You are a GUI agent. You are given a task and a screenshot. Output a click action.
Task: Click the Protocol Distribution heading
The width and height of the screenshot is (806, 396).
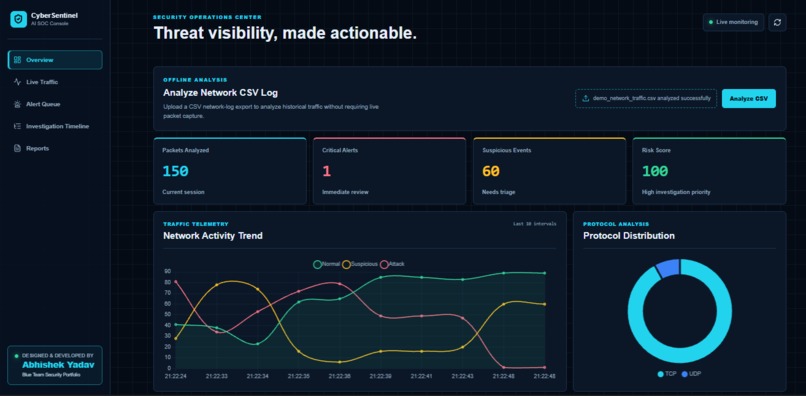(629, 236)
